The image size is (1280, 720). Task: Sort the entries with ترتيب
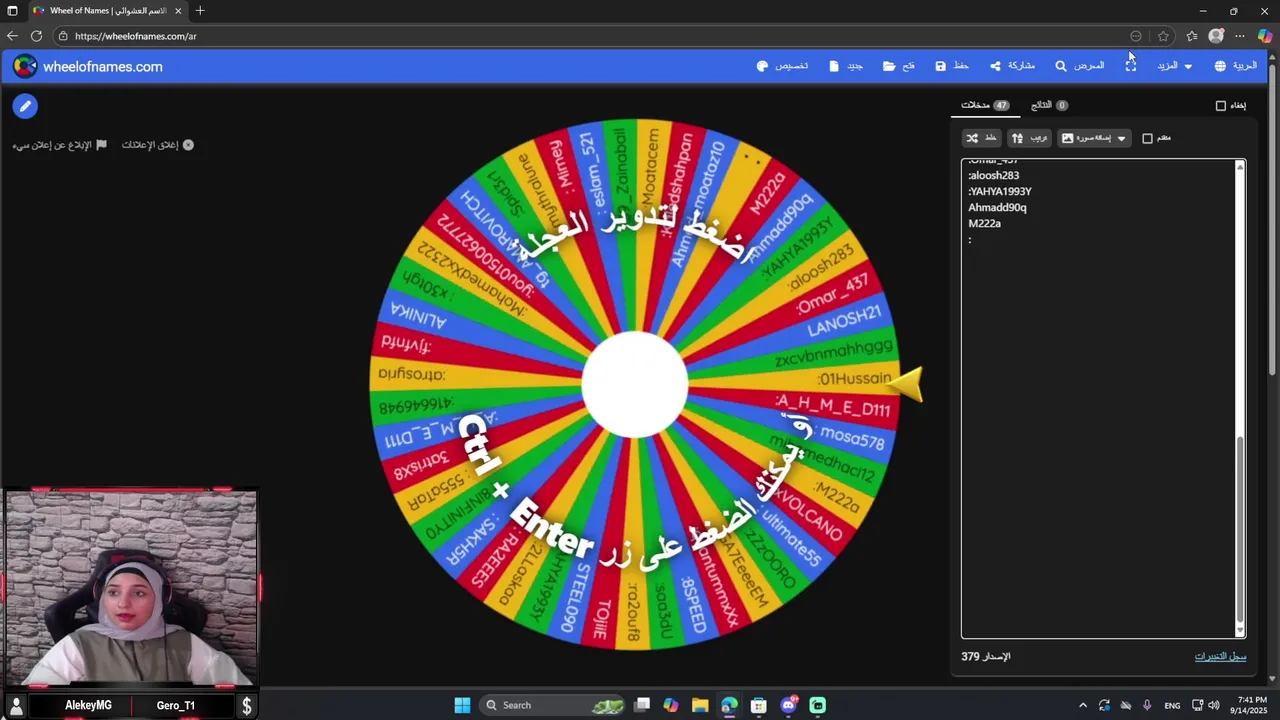pyautogui.click(x=1029, y=138)
